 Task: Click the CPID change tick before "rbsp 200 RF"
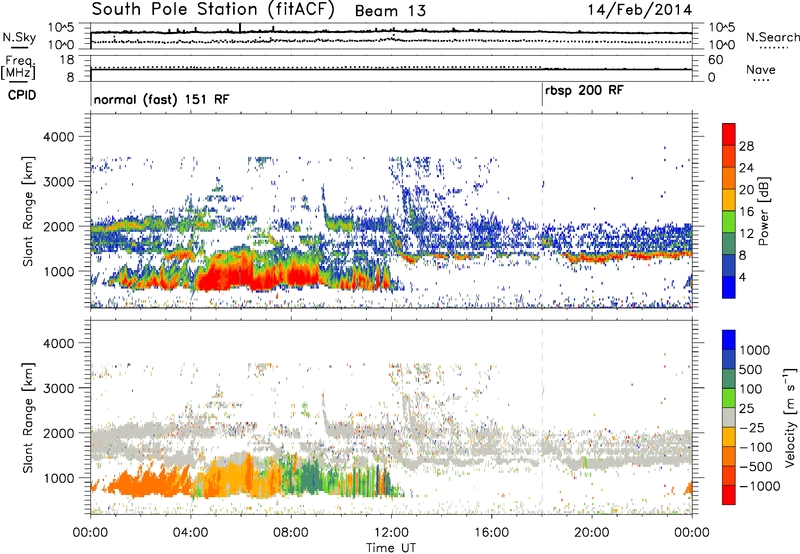pyautogui.click(x=542, y=95)
